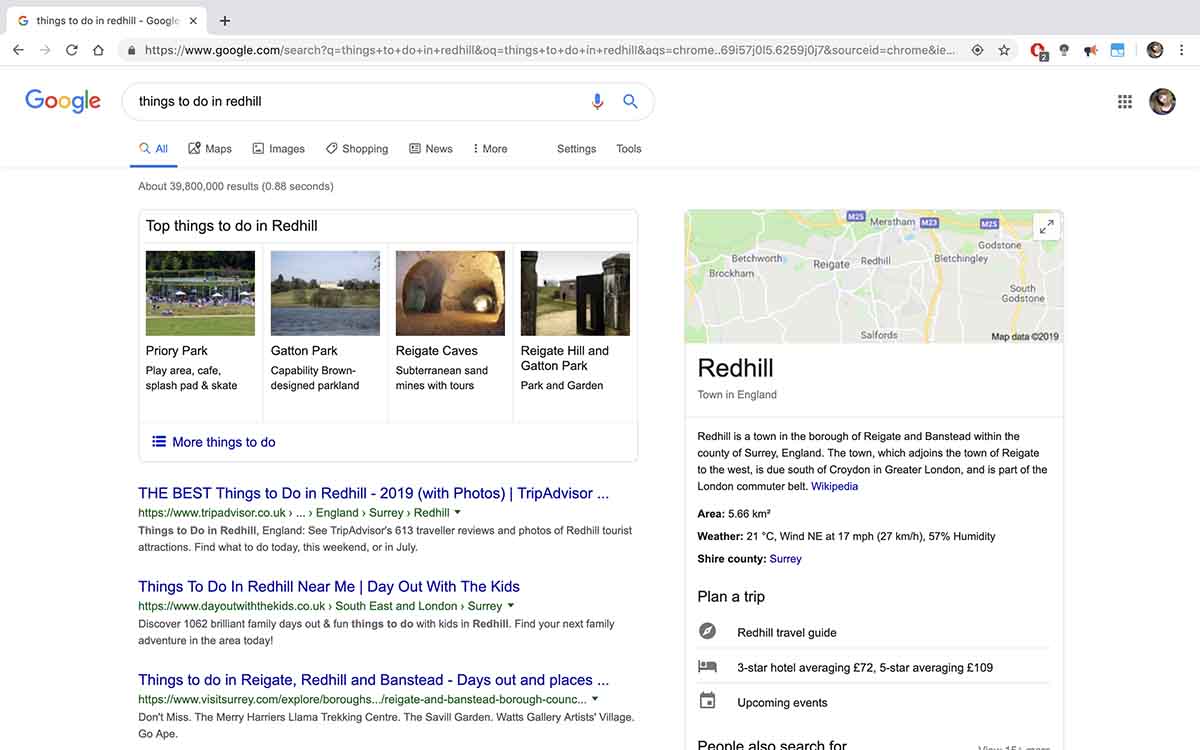This screenshot has height=750, width=1200.
Task: Click the magnifying glass to search
Action: click(x=630, y=101)
